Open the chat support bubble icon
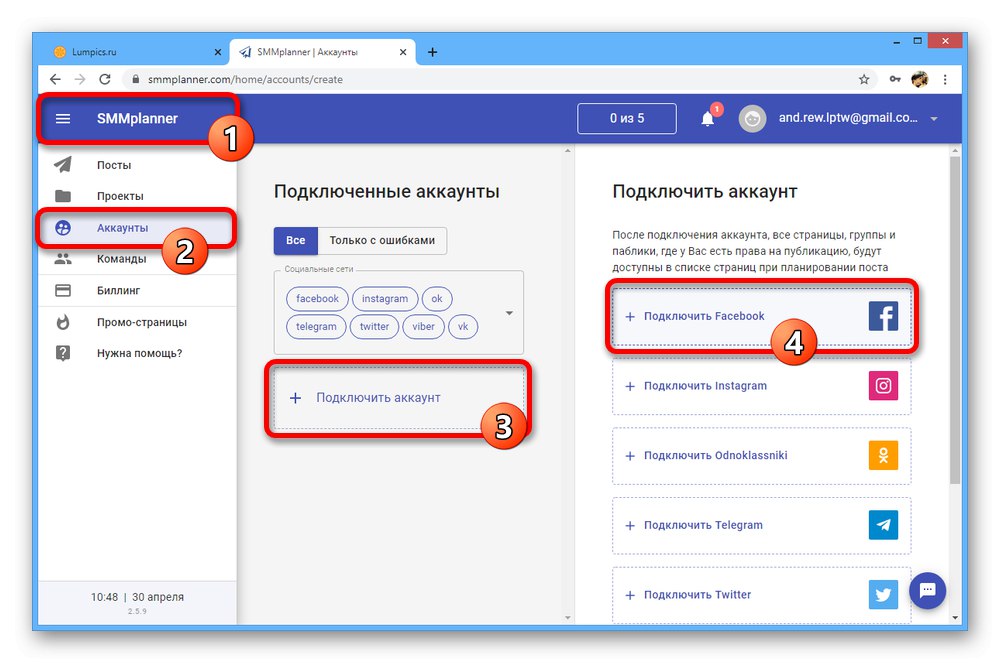 (927, 590)
